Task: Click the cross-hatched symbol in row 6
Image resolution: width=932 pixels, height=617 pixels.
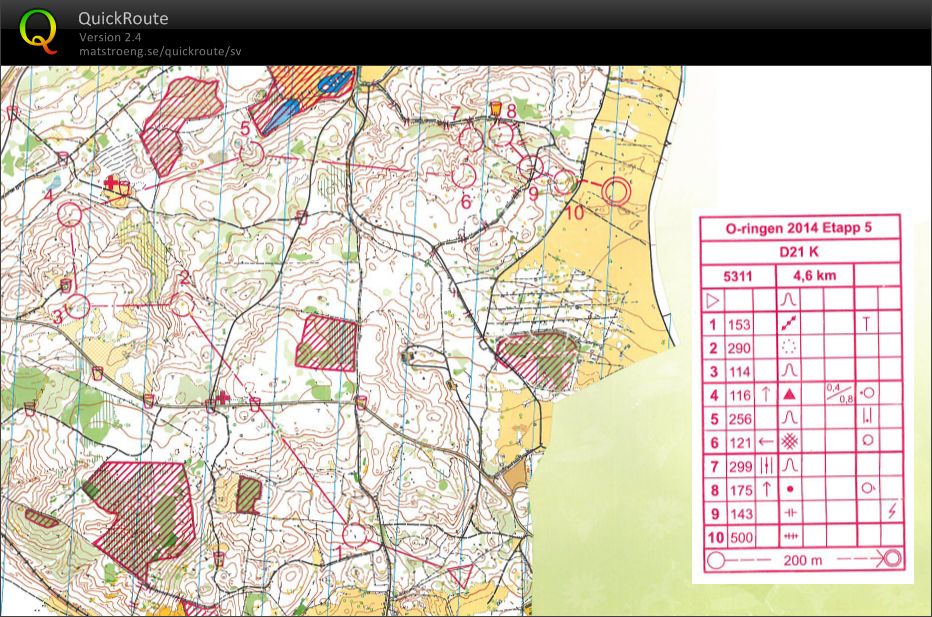Action: tap(789, 441)
